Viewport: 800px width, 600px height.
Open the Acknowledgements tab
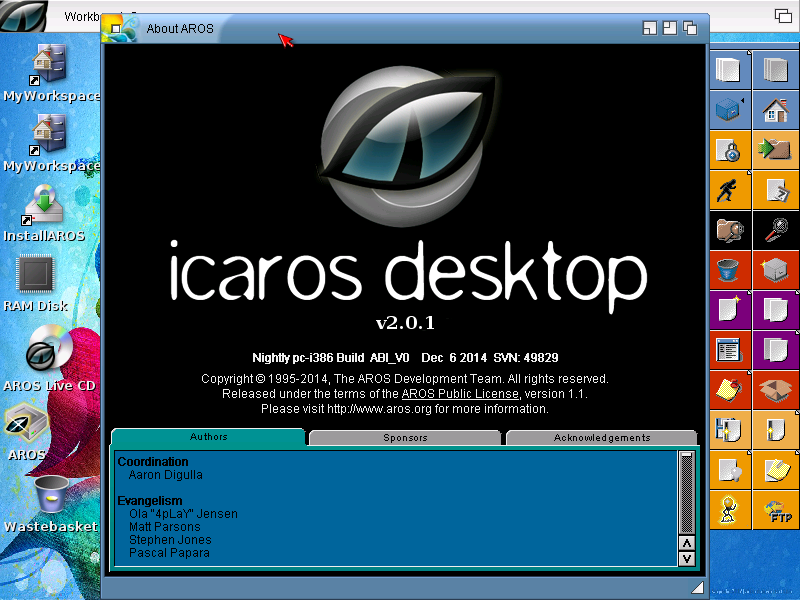coord(602,438)
